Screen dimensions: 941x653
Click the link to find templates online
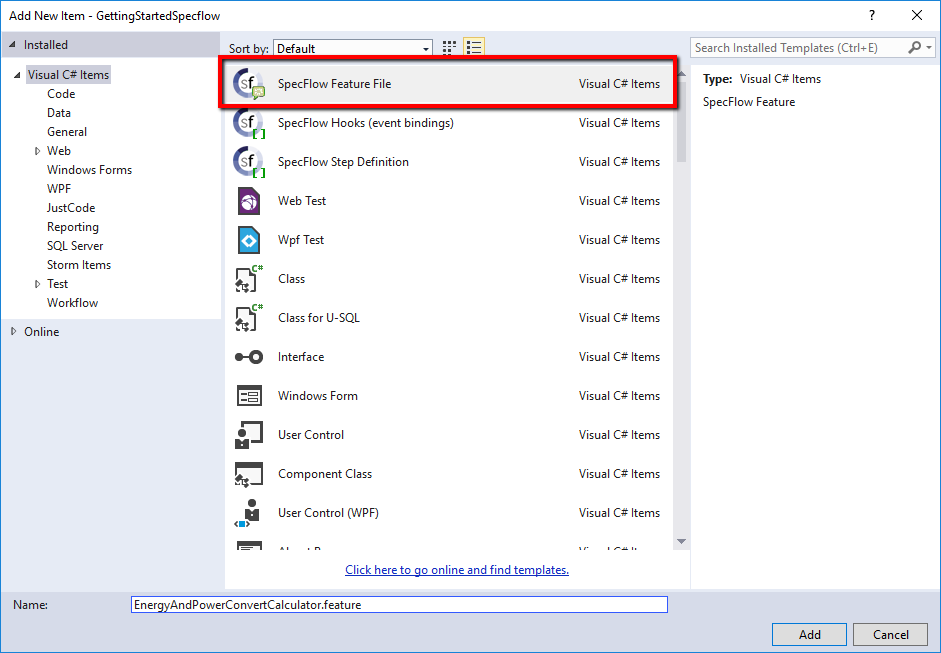(x=456, y=569)
